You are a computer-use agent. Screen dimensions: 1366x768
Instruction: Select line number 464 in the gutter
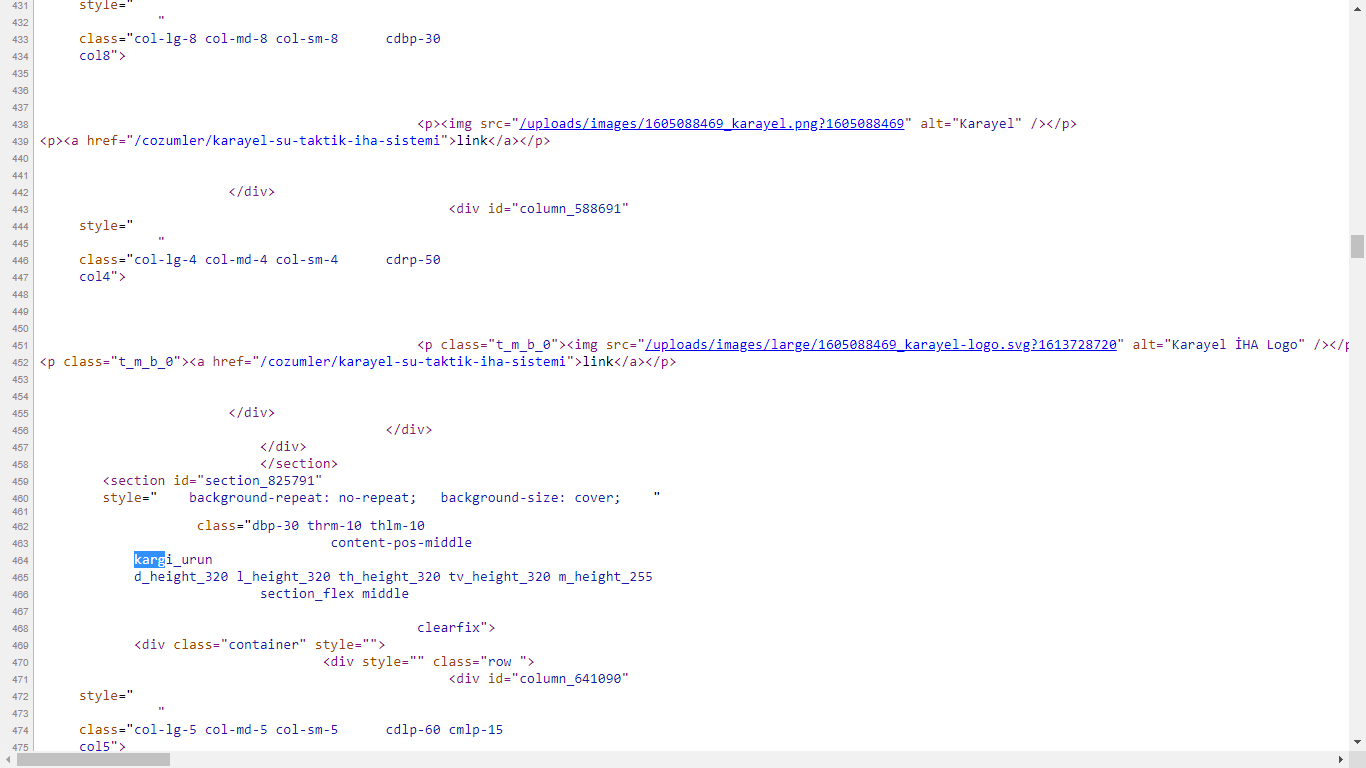20,560
